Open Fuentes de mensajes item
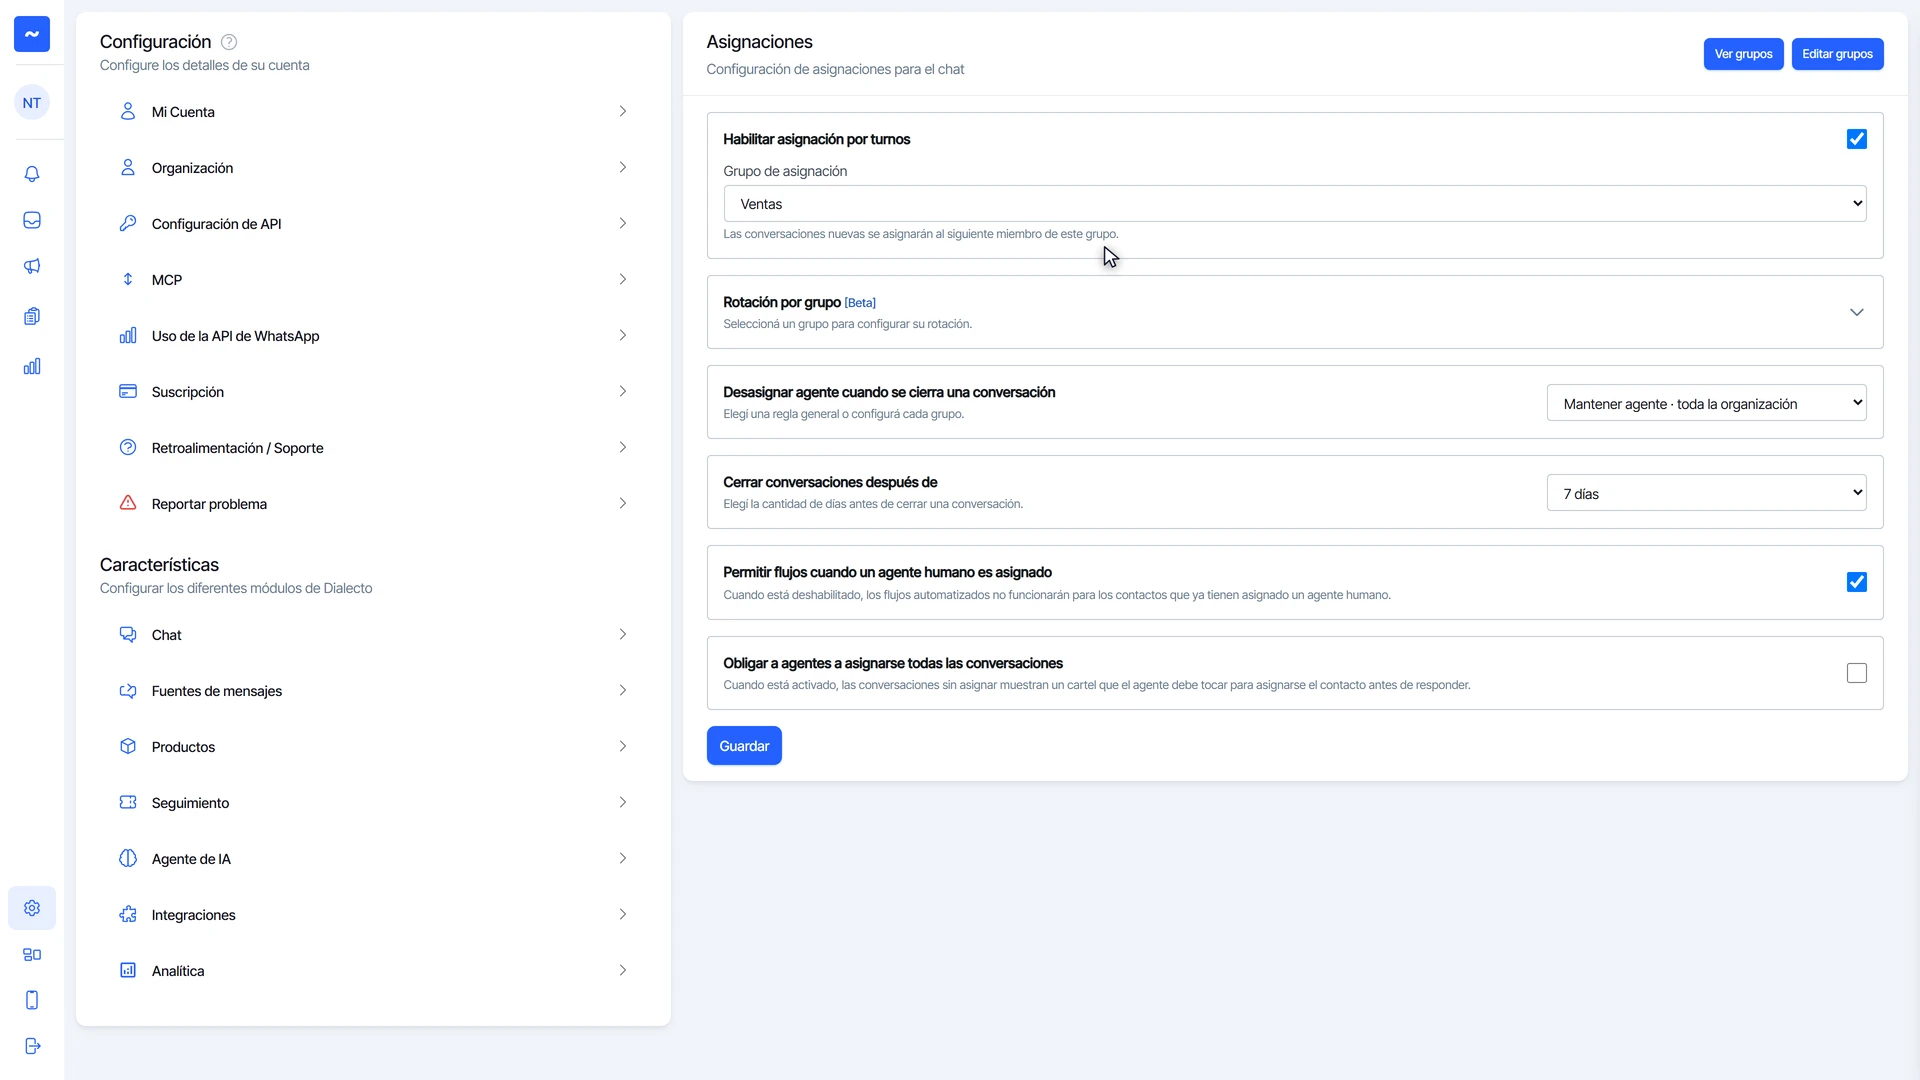1920x1080 pixels. click(373, 691)
